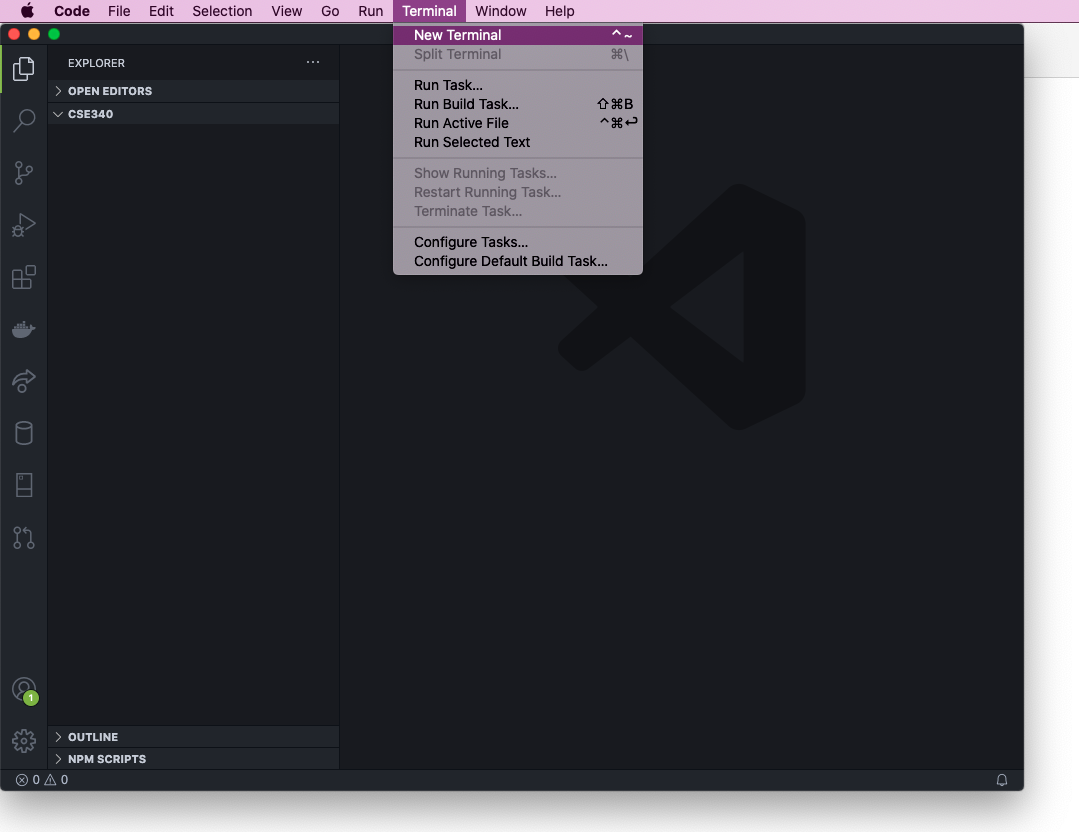Image resolution: width=1079 pixels, height=832 pixels.
Task: Select Configure Default Build Task... entry
Action: tap(517, 261)
